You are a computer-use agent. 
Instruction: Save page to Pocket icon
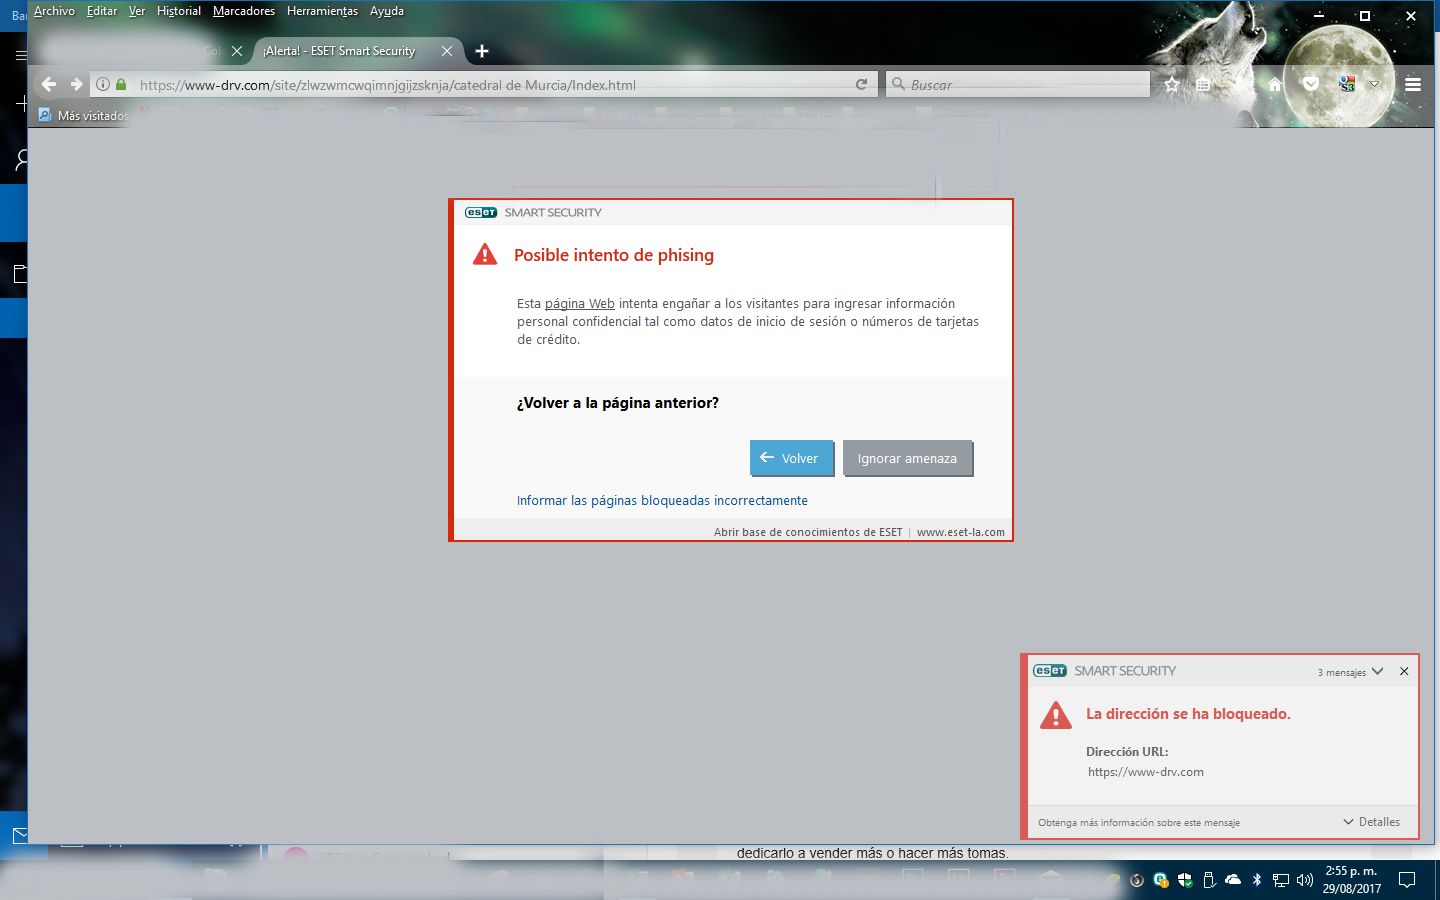(1311, 85)
